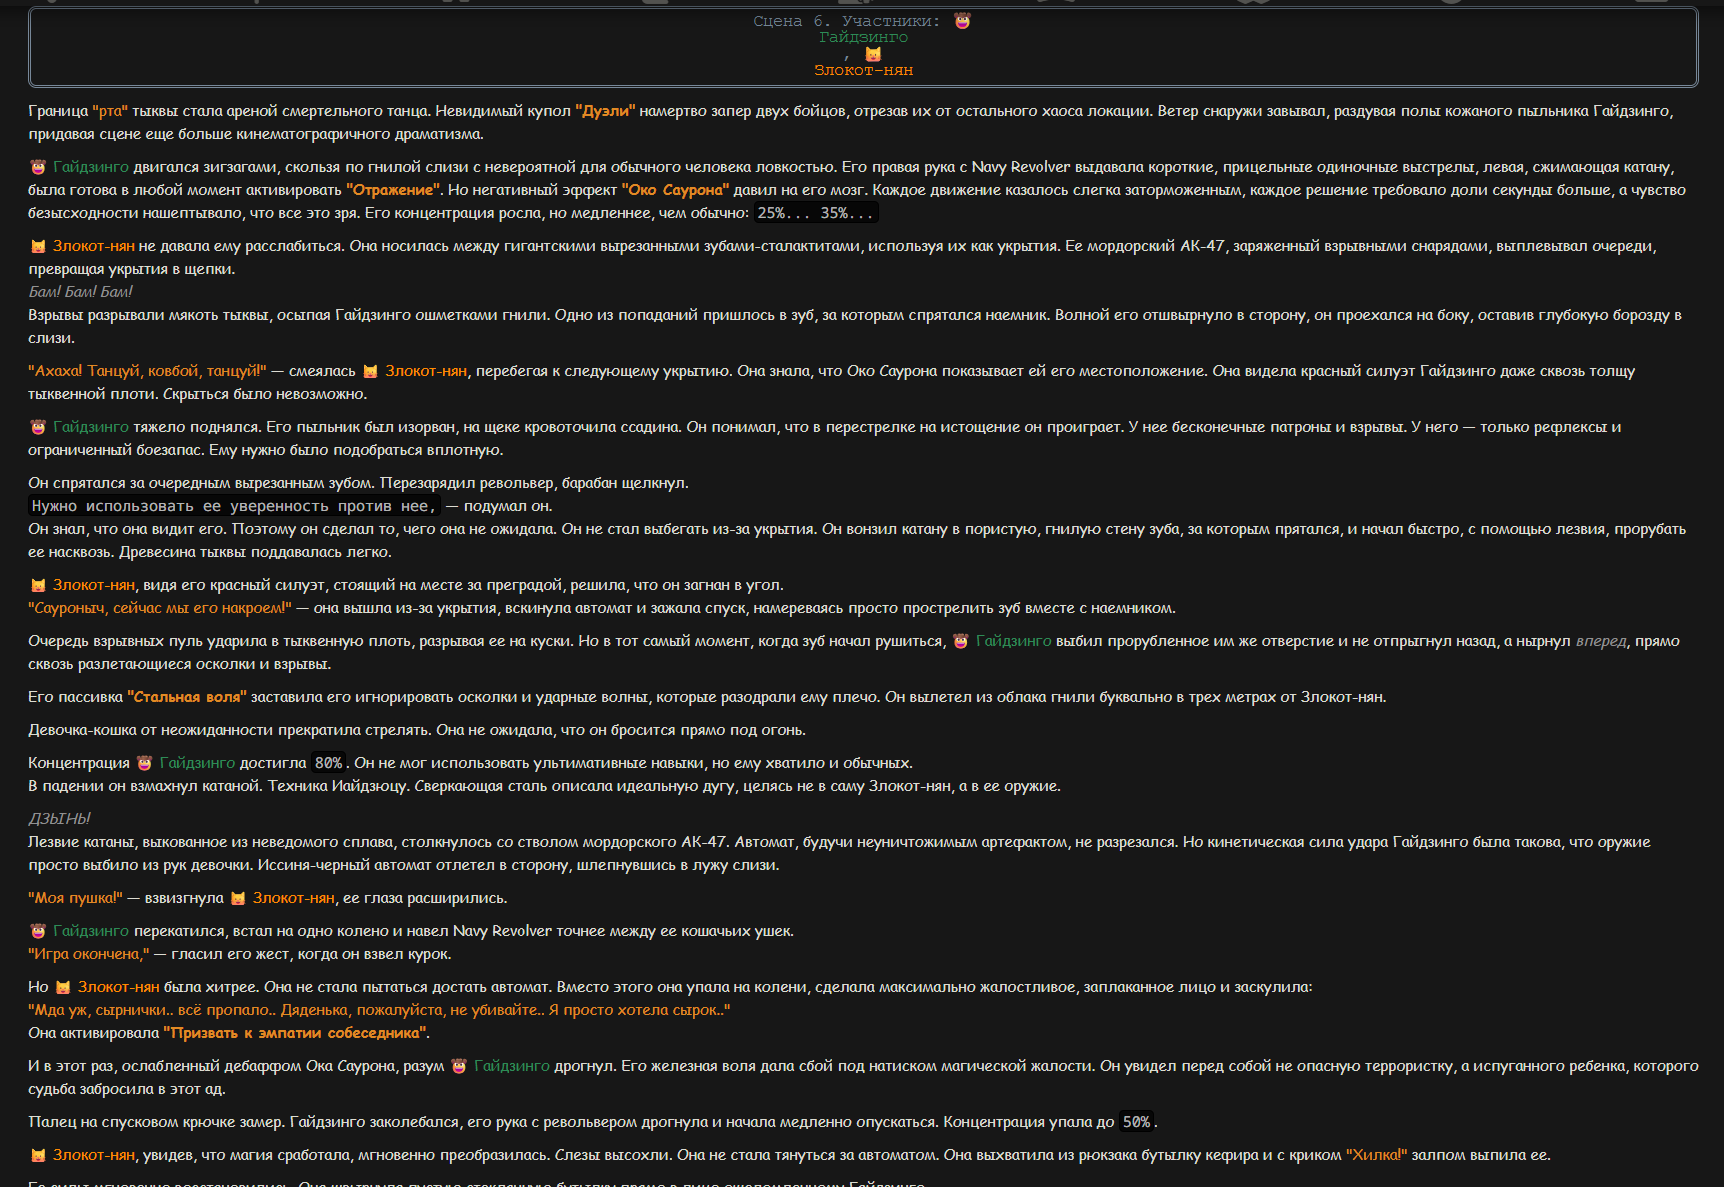This screenshot has width=1724, height=1187.
Task: Click cat emoji in "Моя пушка!" line
Action: tap(238, 898)
